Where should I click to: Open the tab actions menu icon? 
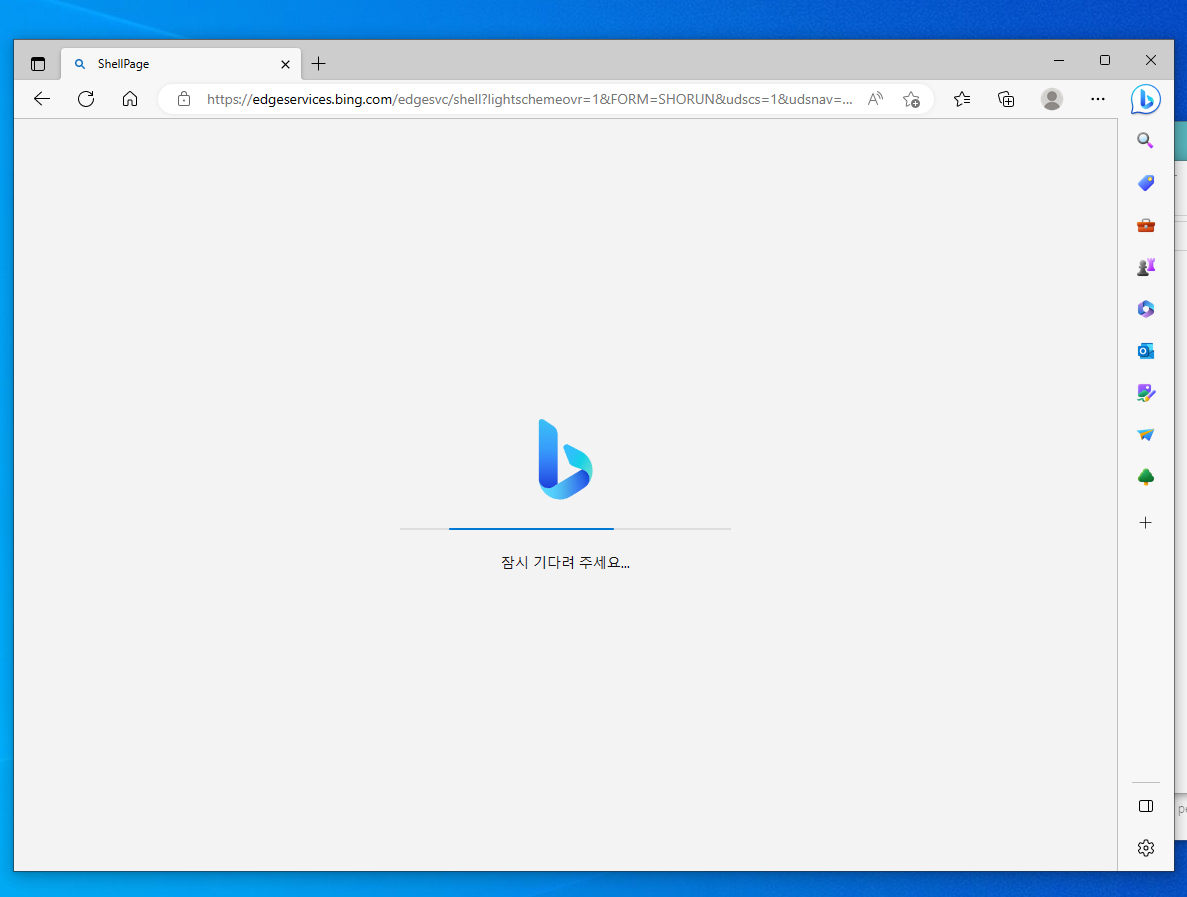(38, 64)
